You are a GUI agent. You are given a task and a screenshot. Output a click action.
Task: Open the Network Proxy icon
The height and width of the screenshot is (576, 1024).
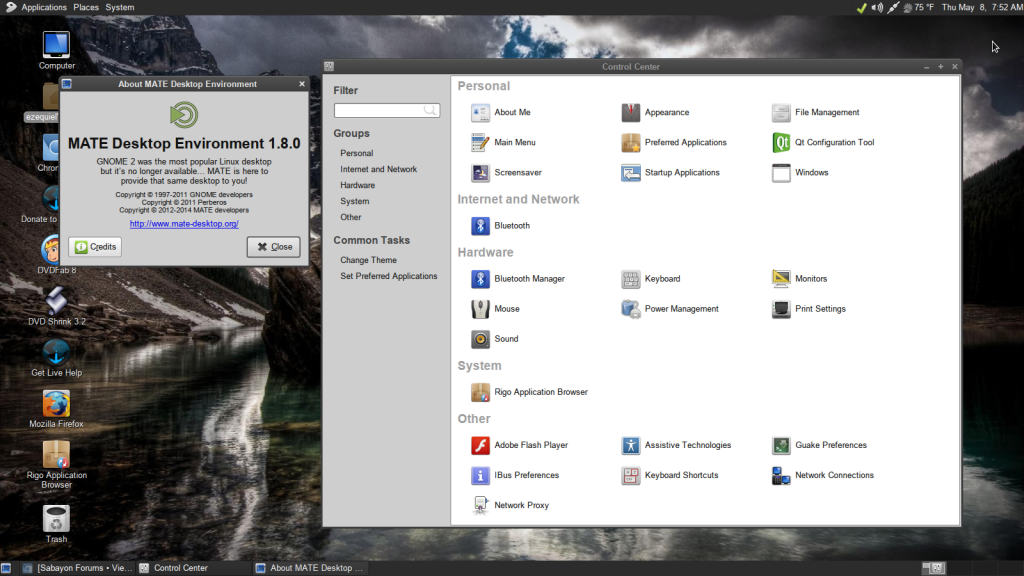[x=480, y=505]
